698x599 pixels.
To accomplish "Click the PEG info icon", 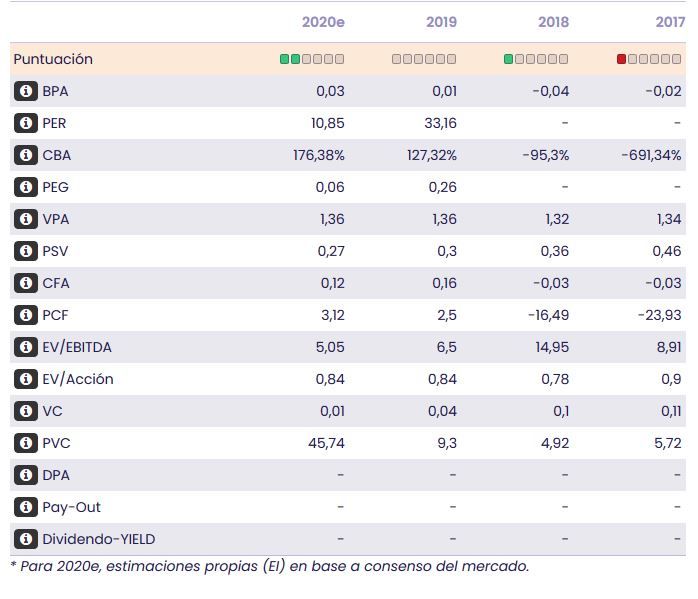I will [25, 187].
